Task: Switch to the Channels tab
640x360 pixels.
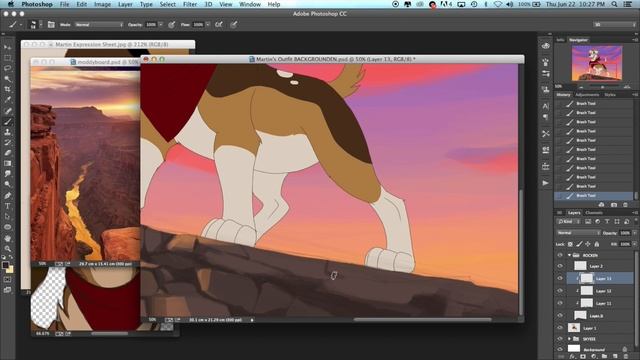Action: (594, 213)
